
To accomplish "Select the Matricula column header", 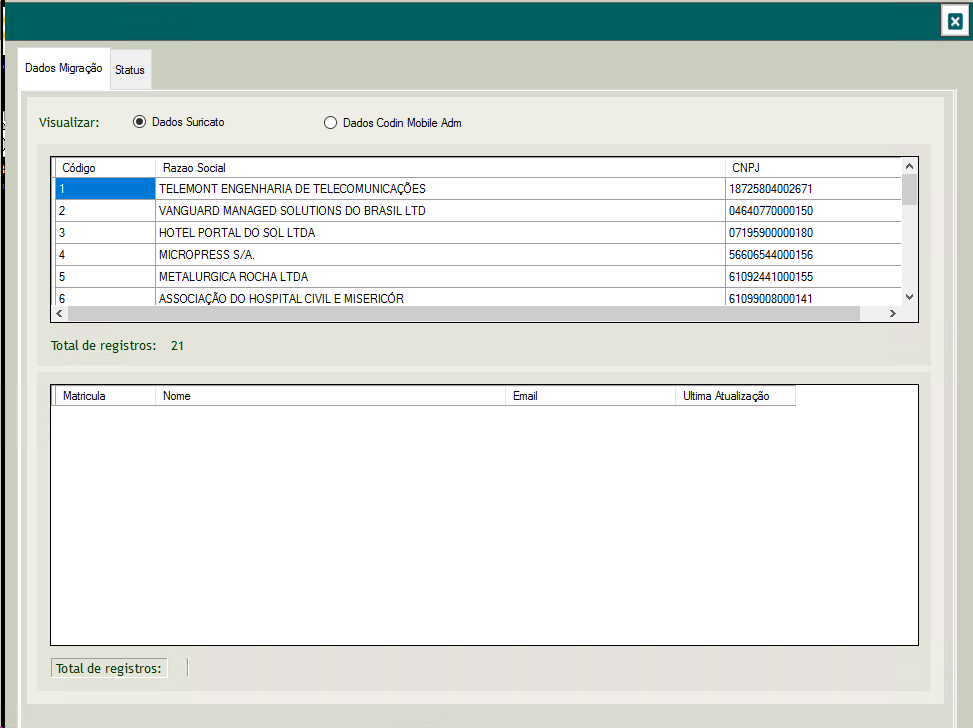I will [x=105, y=396].
